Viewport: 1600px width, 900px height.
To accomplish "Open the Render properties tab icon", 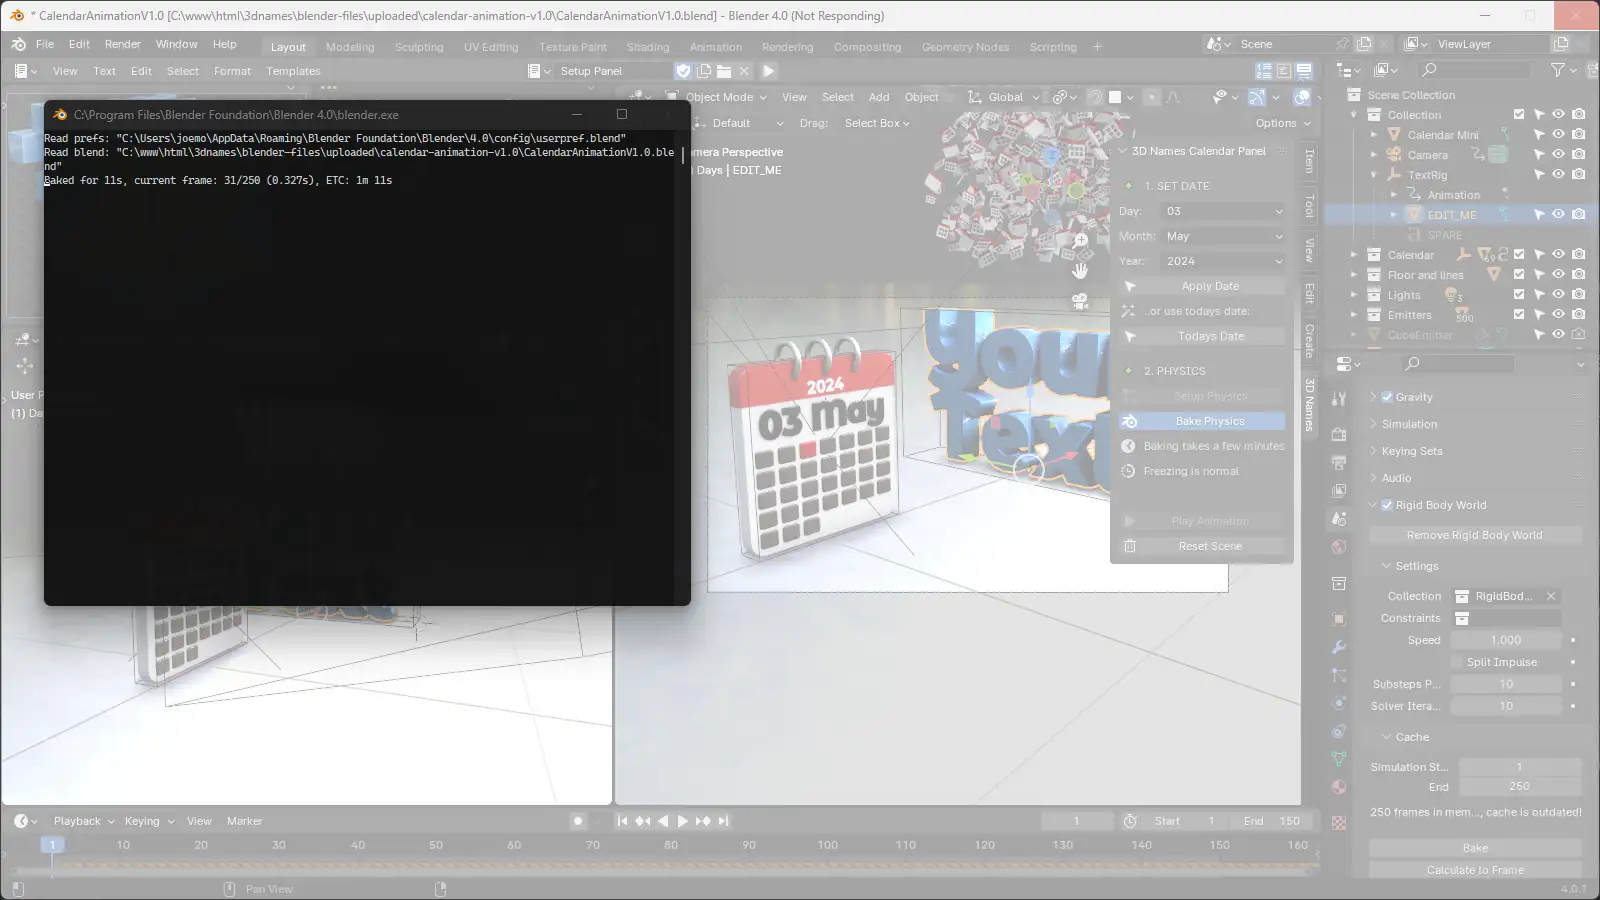I will [x=1339, y=434].
